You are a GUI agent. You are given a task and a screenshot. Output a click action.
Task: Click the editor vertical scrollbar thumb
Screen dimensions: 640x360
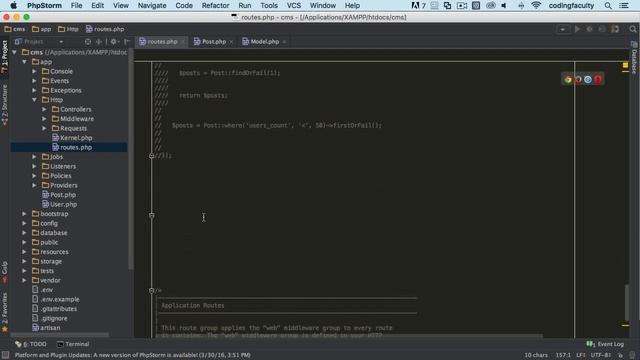click(x=627, y=302)
